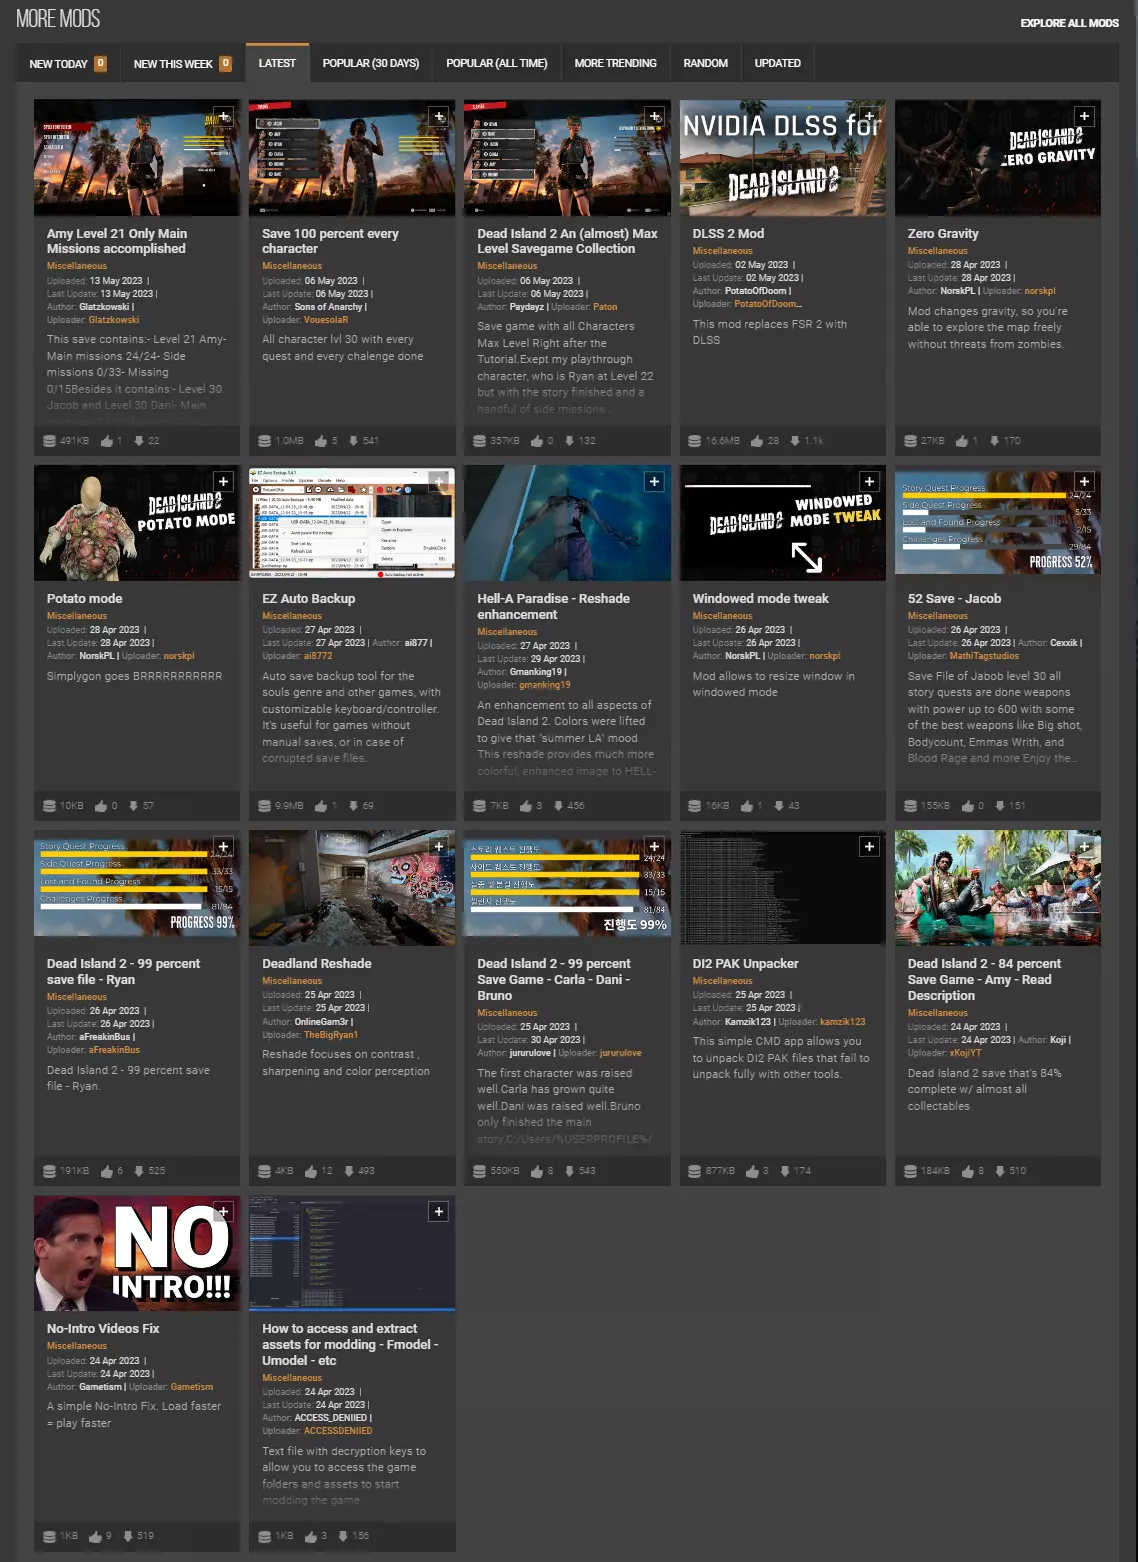Click the plus icon on Zero Gravity thumbnail
The height and width of the screenshot is (1562, 1138).
click(1084, 117)
